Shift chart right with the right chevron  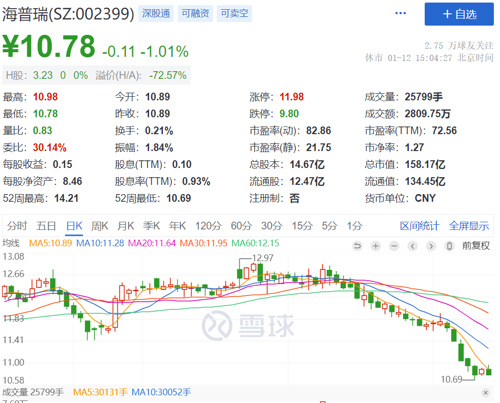click(x=431, y=246)
